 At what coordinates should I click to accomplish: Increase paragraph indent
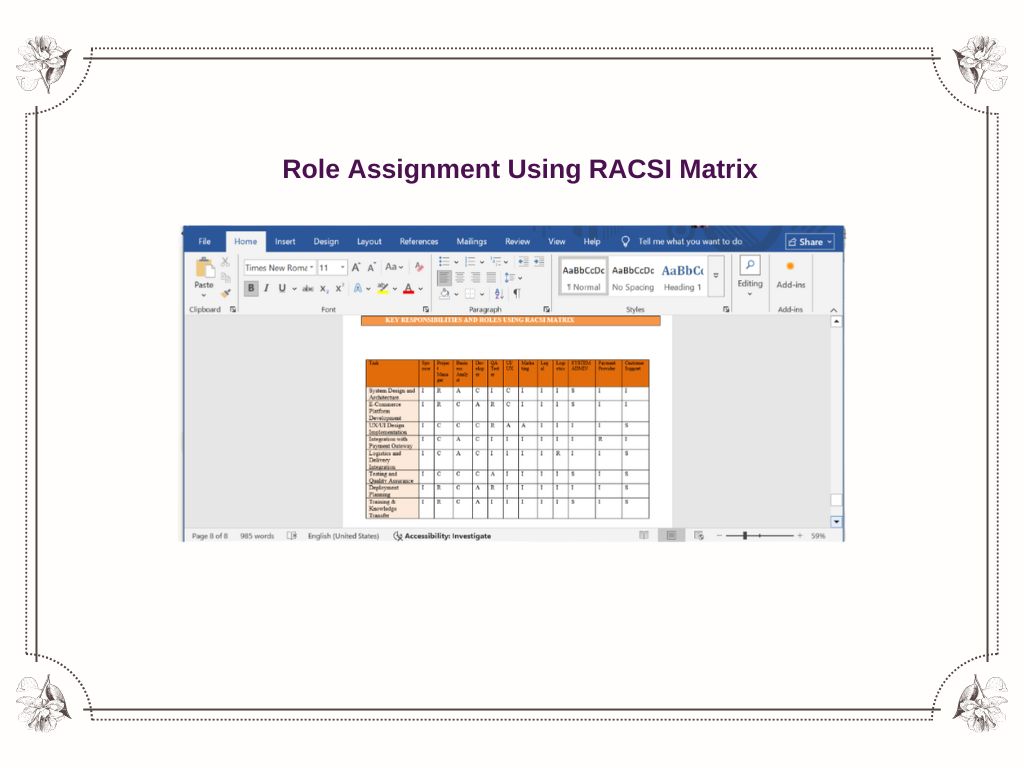pos(539,262)
